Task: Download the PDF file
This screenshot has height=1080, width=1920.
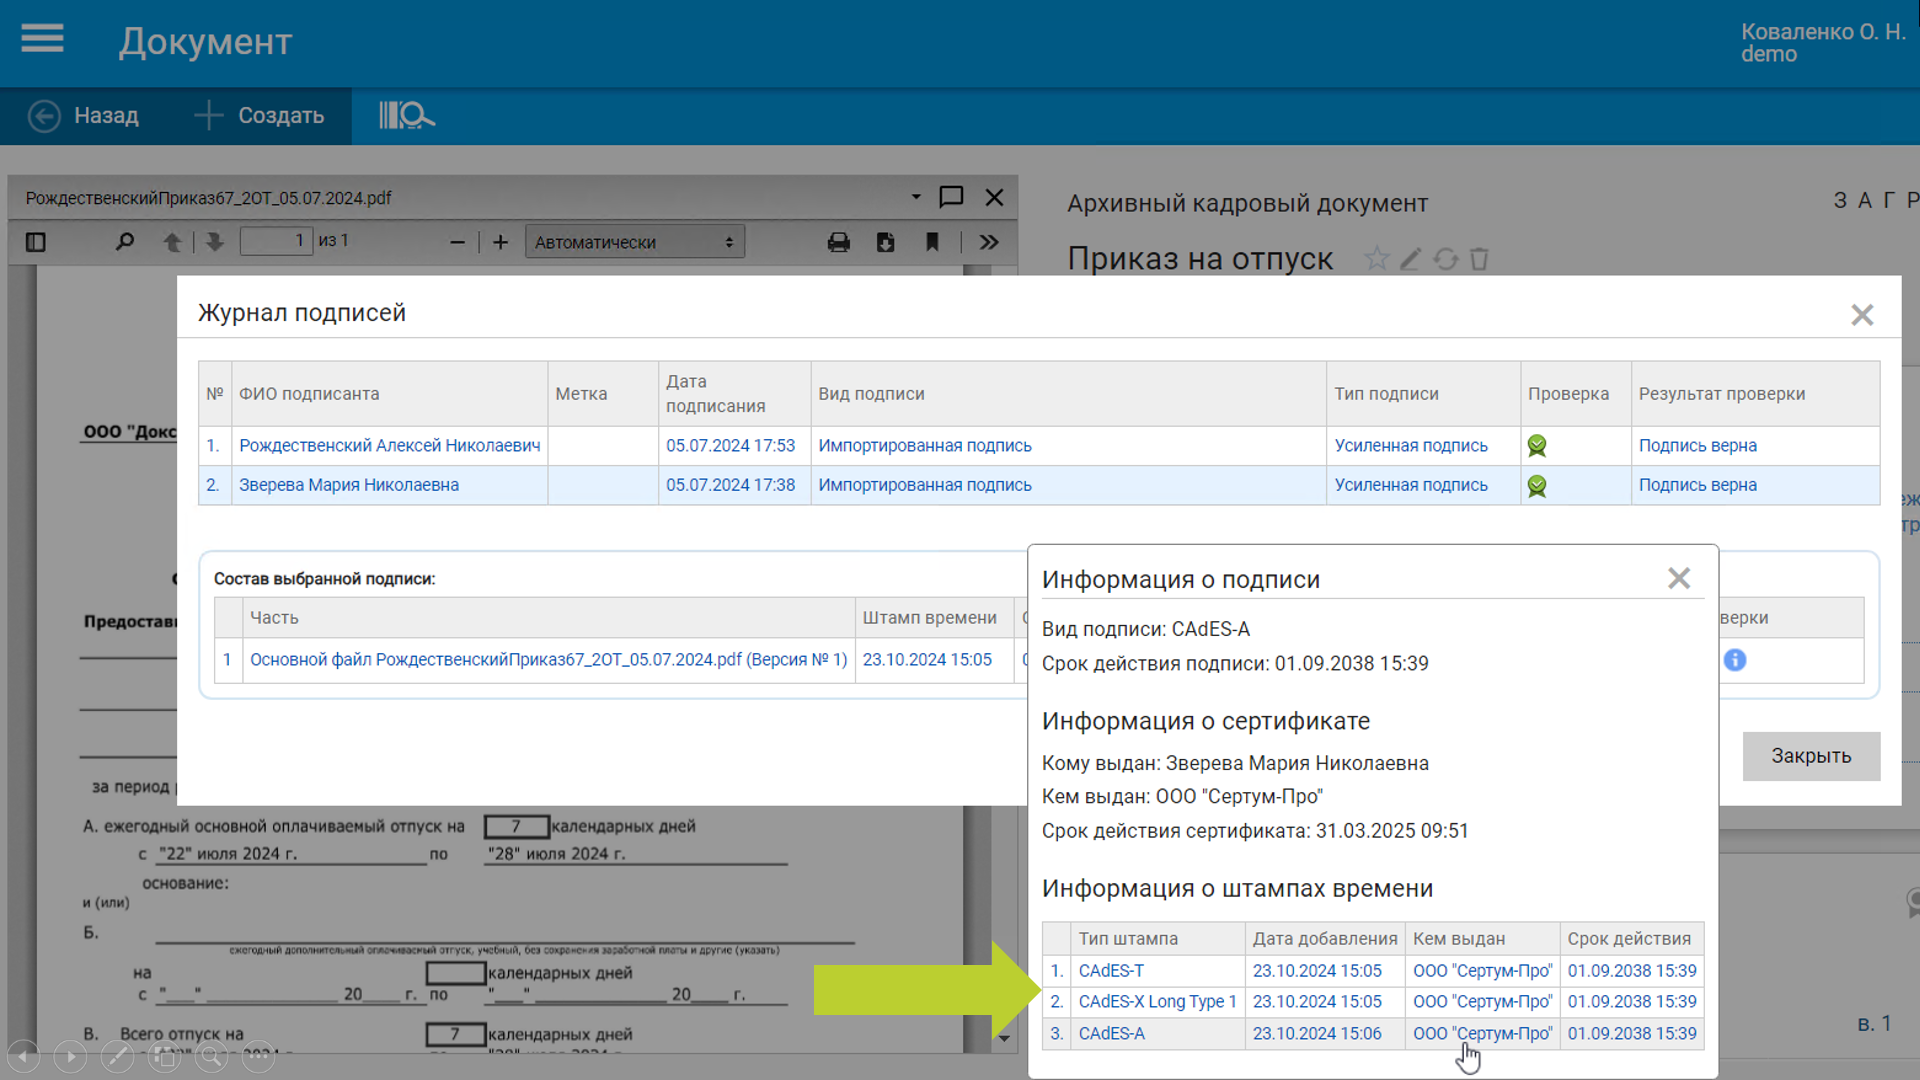Action: (x=885, y=242)
